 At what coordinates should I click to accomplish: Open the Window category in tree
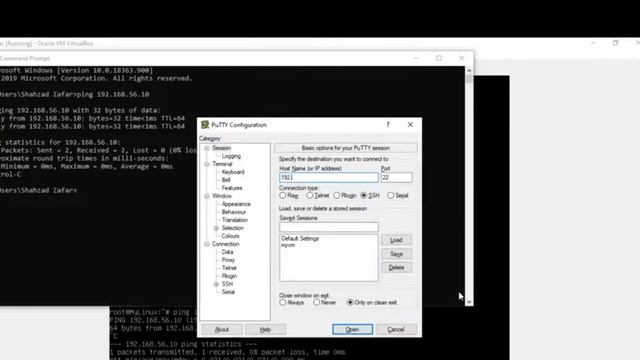(222, 196)
